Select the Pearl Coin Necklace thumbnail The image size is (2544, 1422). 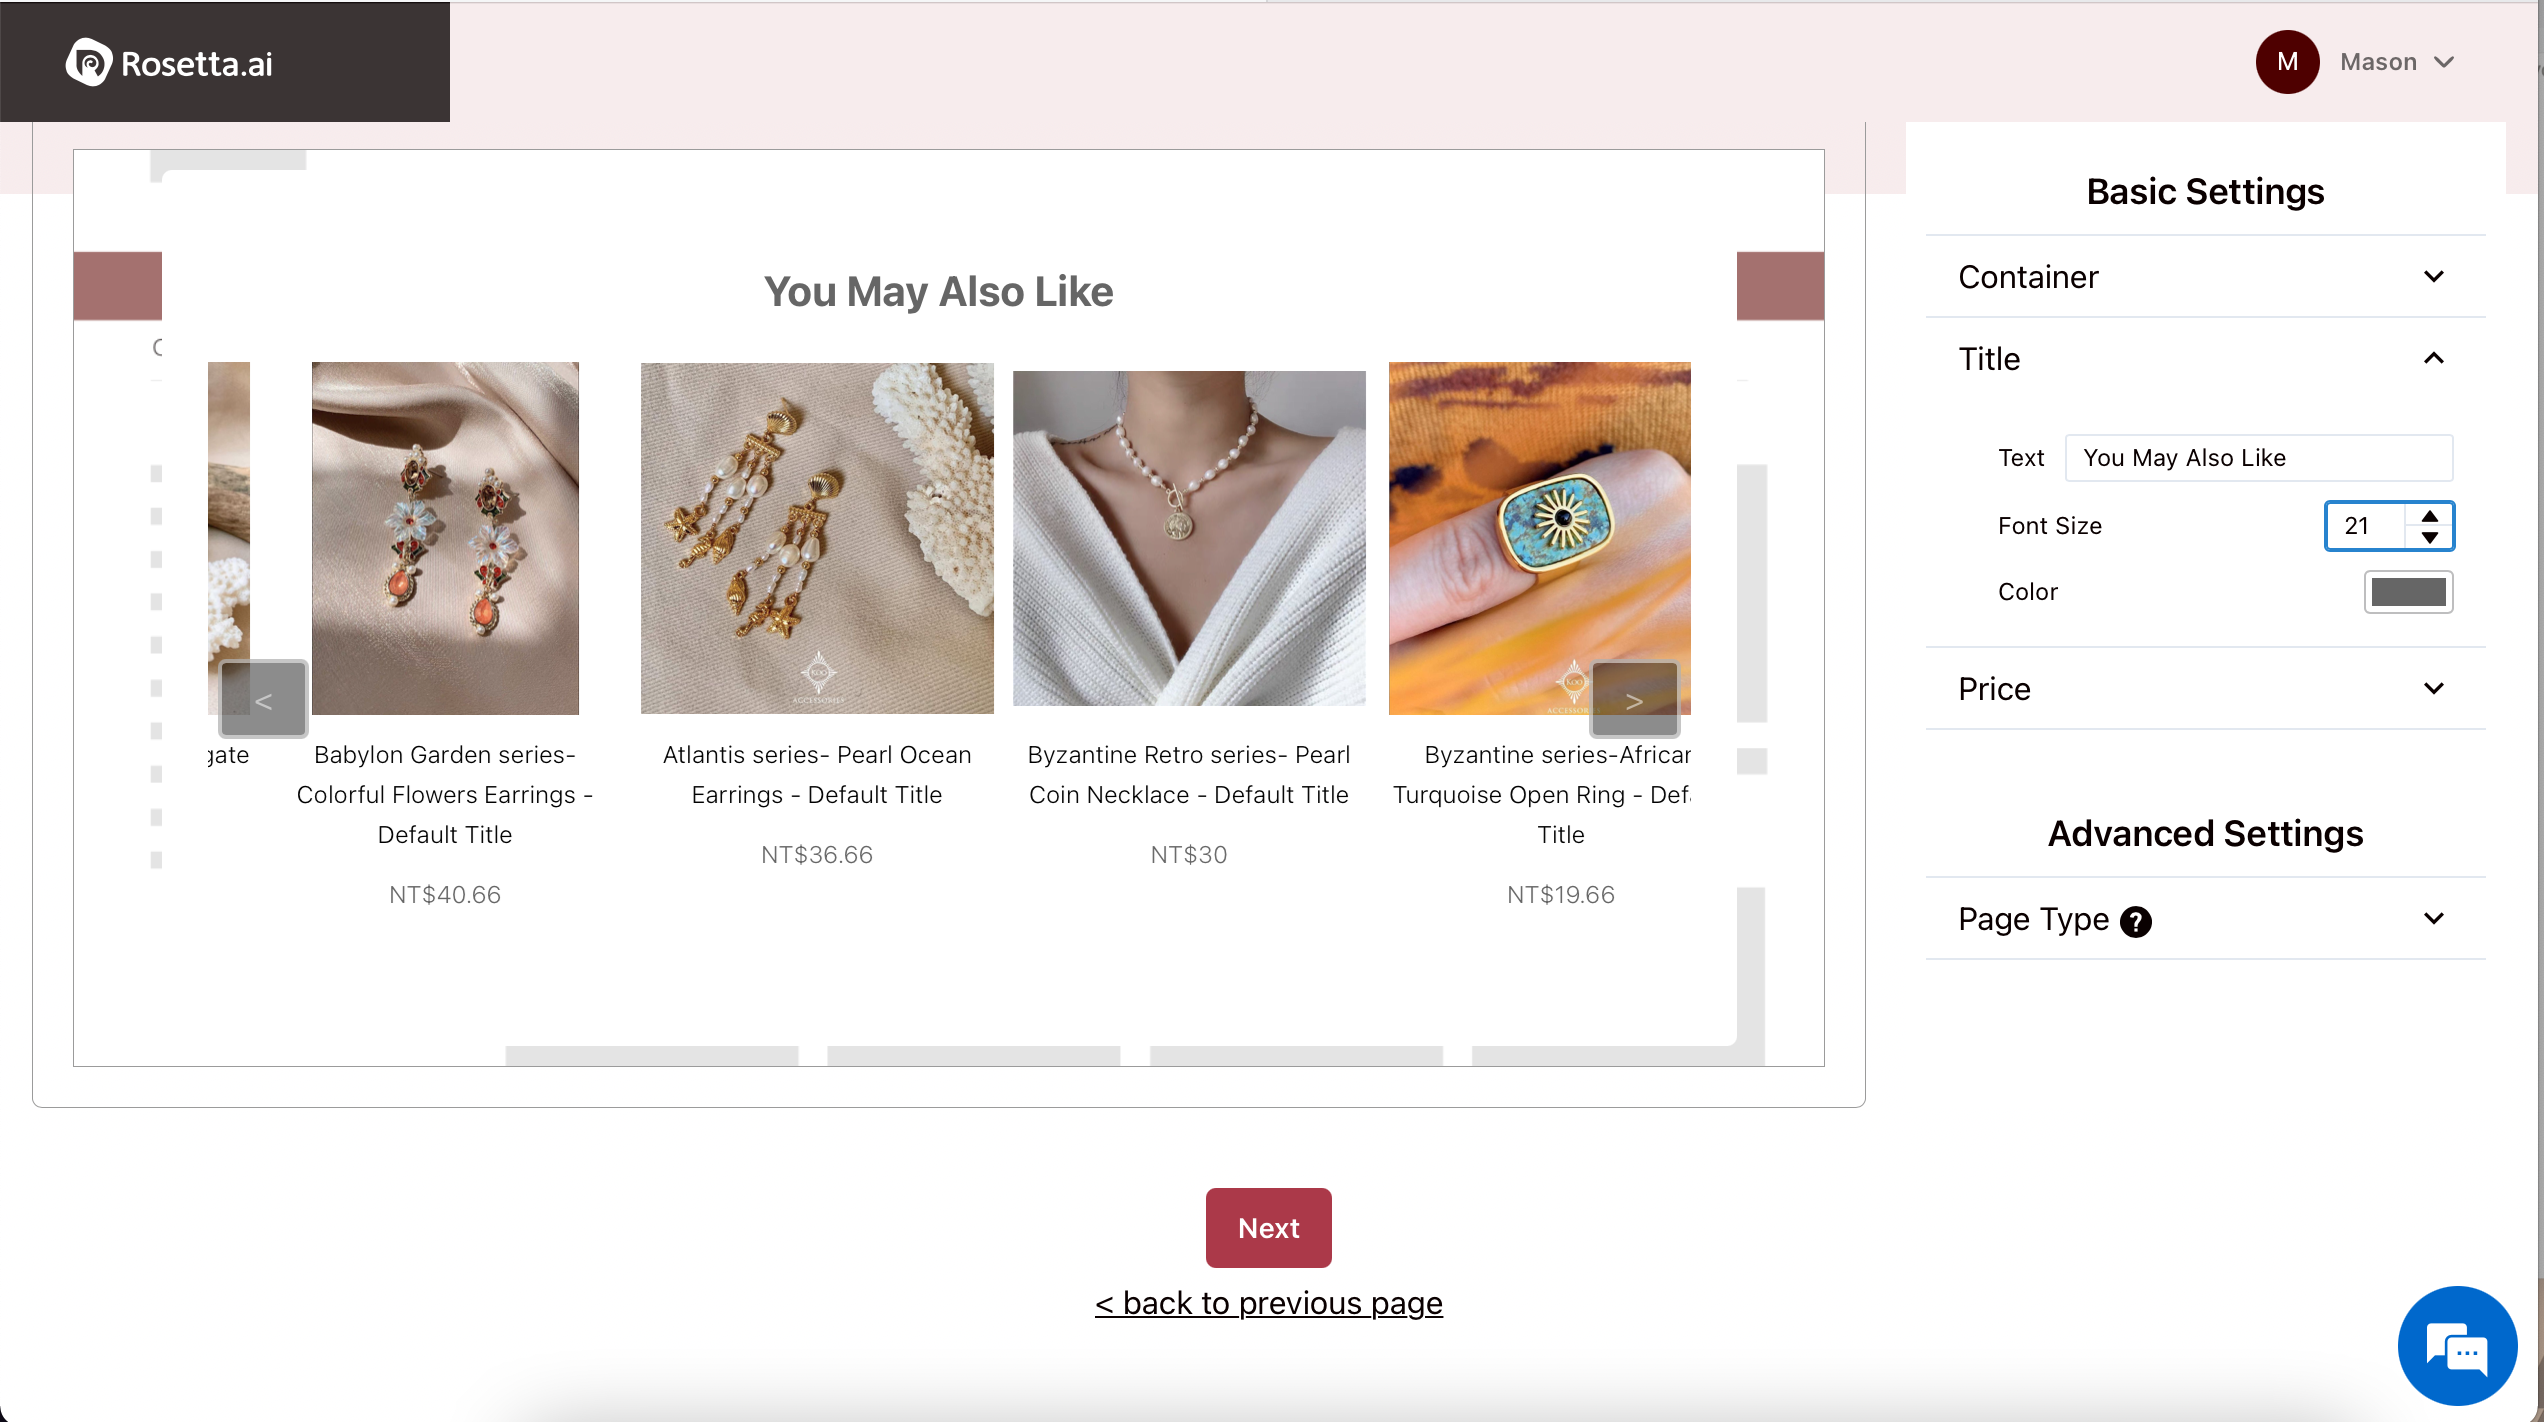tap(1188, 538)
